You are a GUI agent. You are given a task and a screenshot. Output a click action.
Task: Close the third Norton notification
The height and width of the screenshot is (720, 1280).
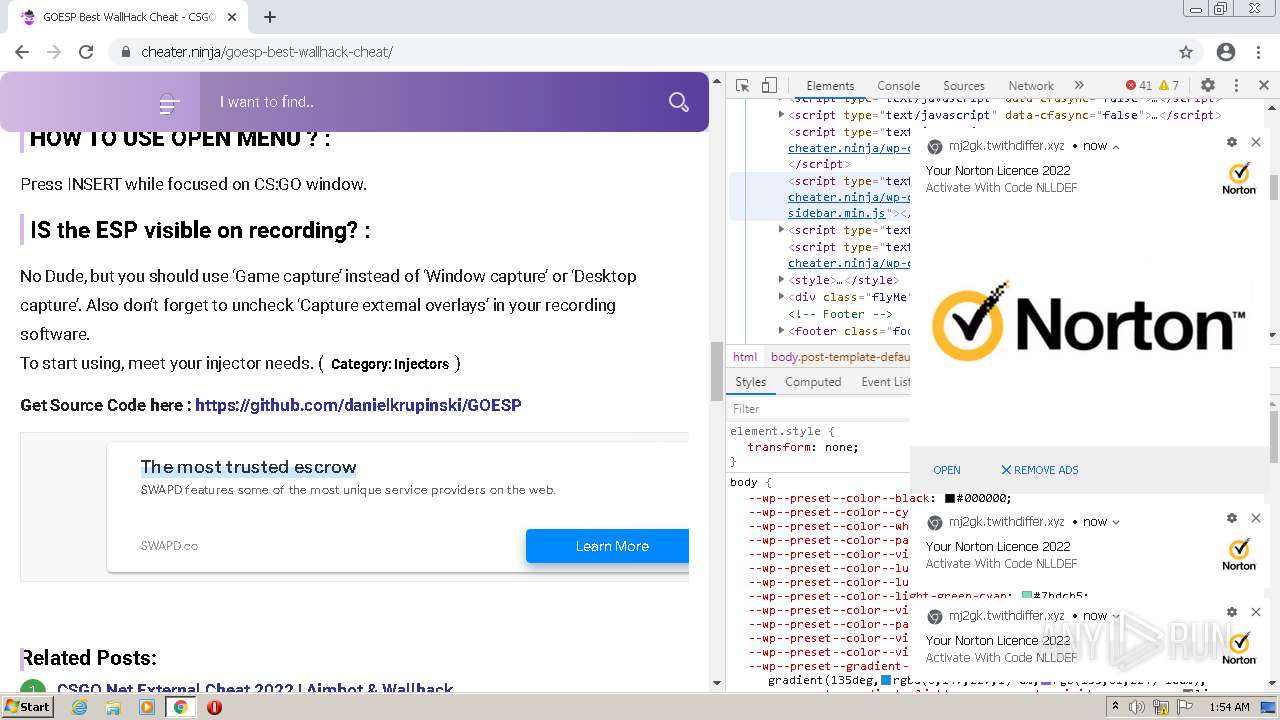point(1256,612)
